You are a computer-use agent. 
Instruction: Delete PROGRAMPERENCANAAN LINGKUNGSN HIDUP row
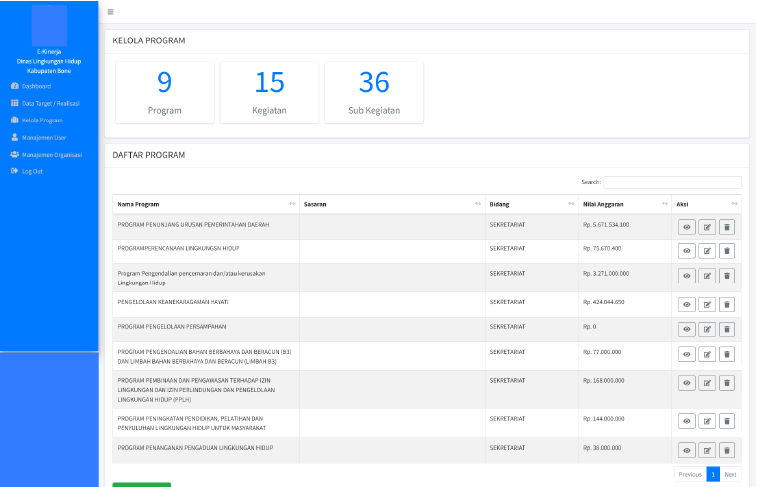point(727,250)
